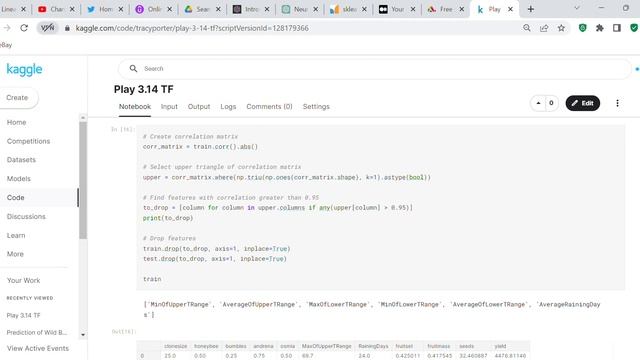The height and width of the screenshot is (360, 640).
Task: Open the three-dot notebook options menu
Action: click(x=617, y=103)
